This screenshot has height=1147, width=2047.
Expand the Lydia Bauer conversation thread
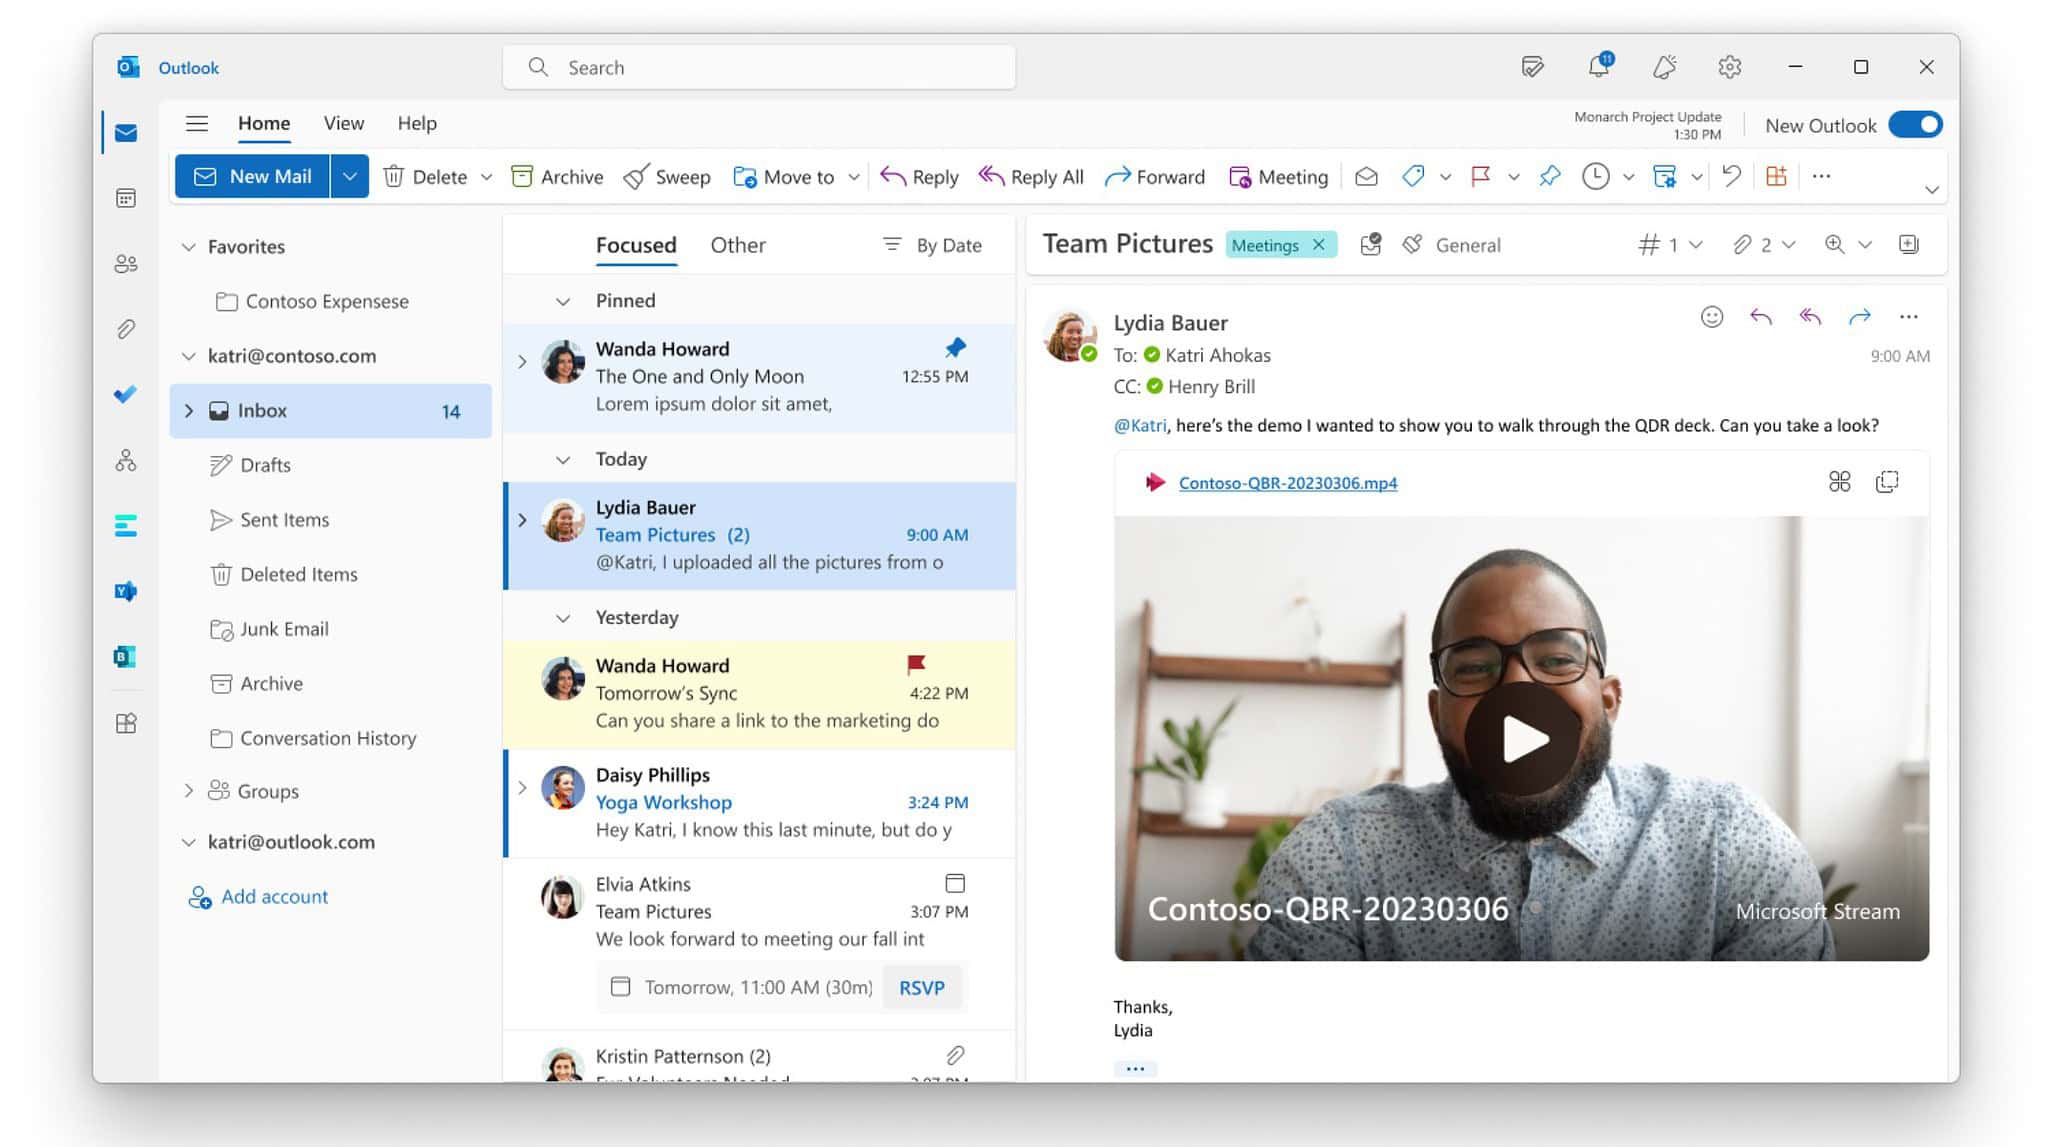[x=522, y=519]
